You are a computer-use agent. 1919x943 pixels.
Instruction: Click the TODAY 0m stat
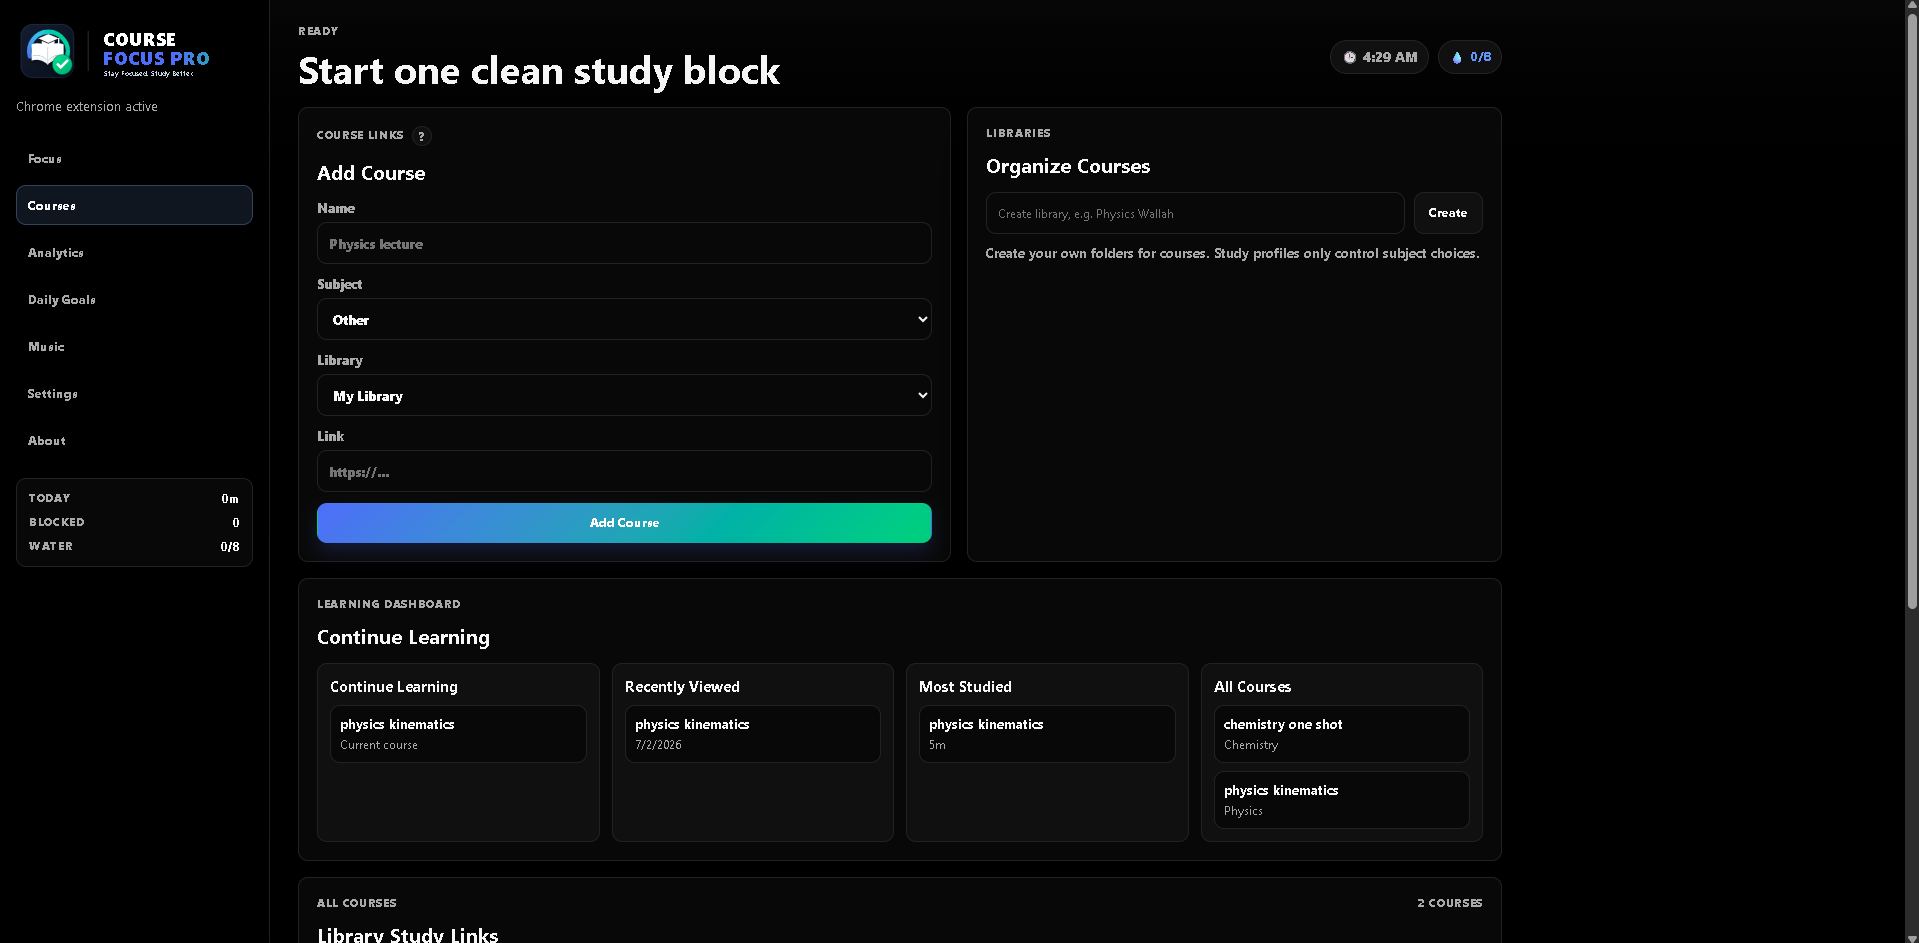point(134,498)
